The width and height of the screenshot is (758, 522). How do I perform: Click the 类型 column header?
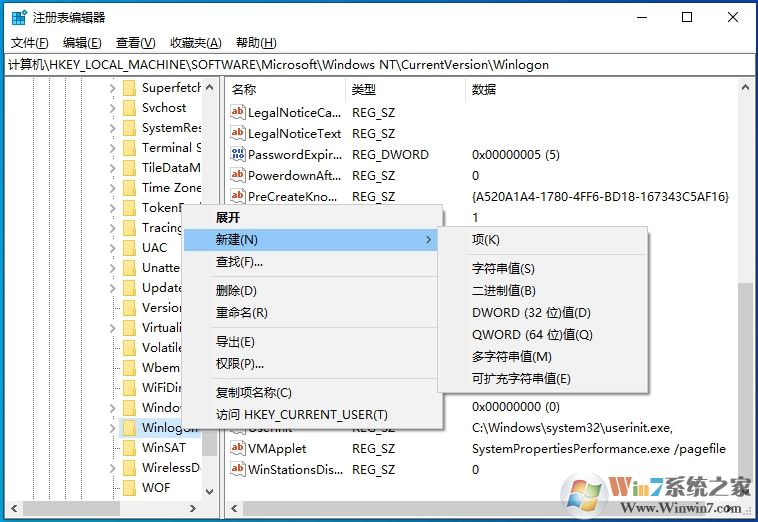click(406, 89)
